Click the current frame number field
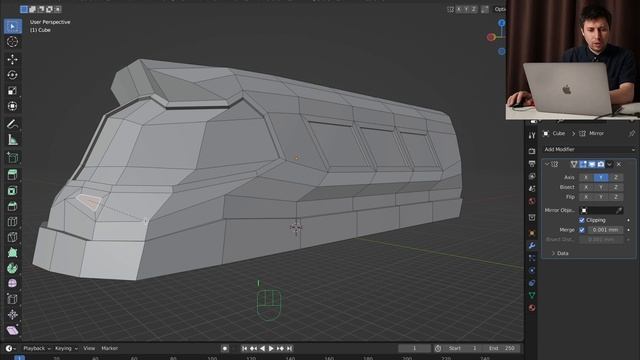The width and height of the screenshot is (640, 360). click(414, 349)
